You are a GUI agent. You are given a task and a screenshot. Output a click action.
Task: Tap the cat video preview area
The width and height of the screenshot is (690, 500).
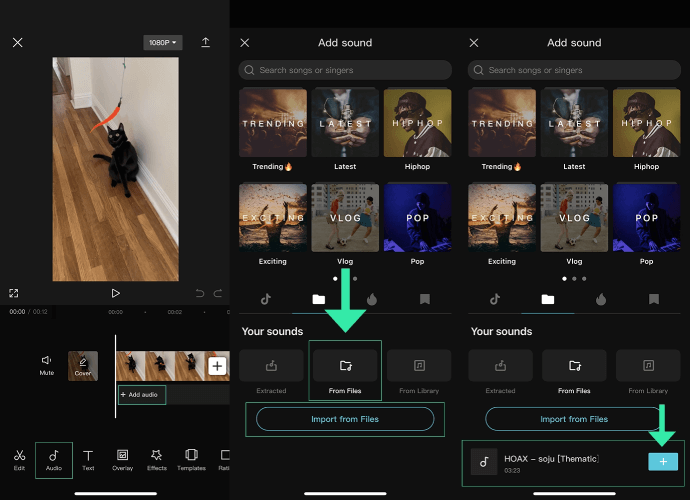click(115, 169)
